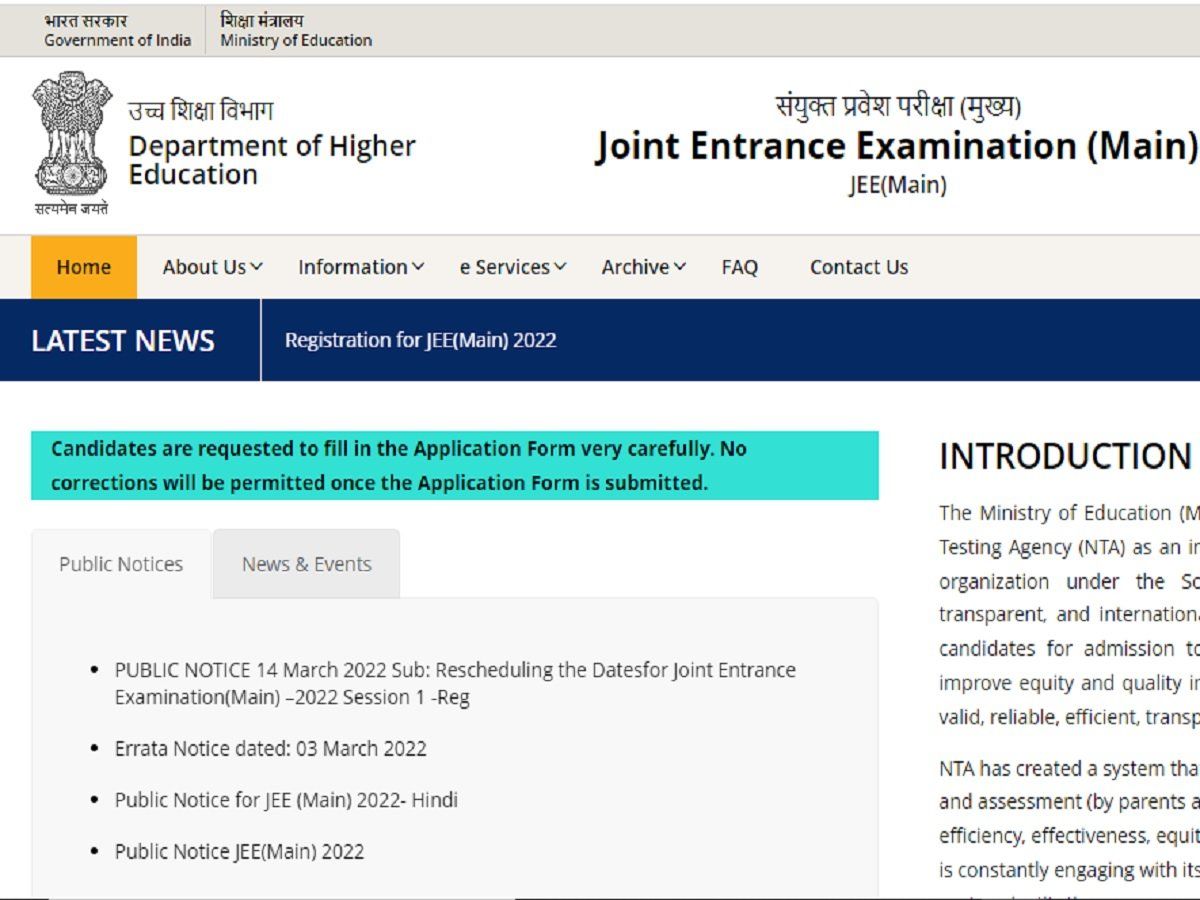1200x900 pixels.
Task: Click the Department of Higher Education title
Action: (x=271, y=160)
